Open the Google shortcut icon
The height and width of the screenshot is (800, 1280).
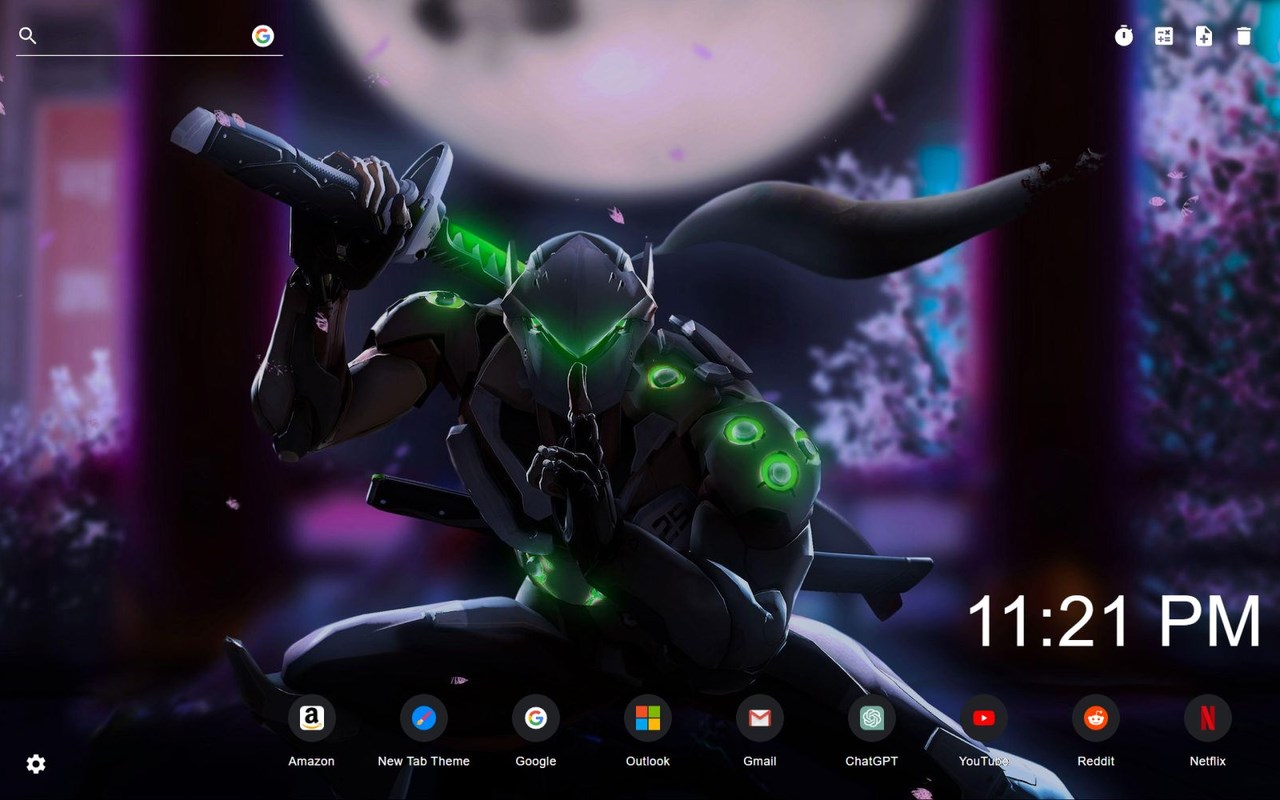[535, 717]
